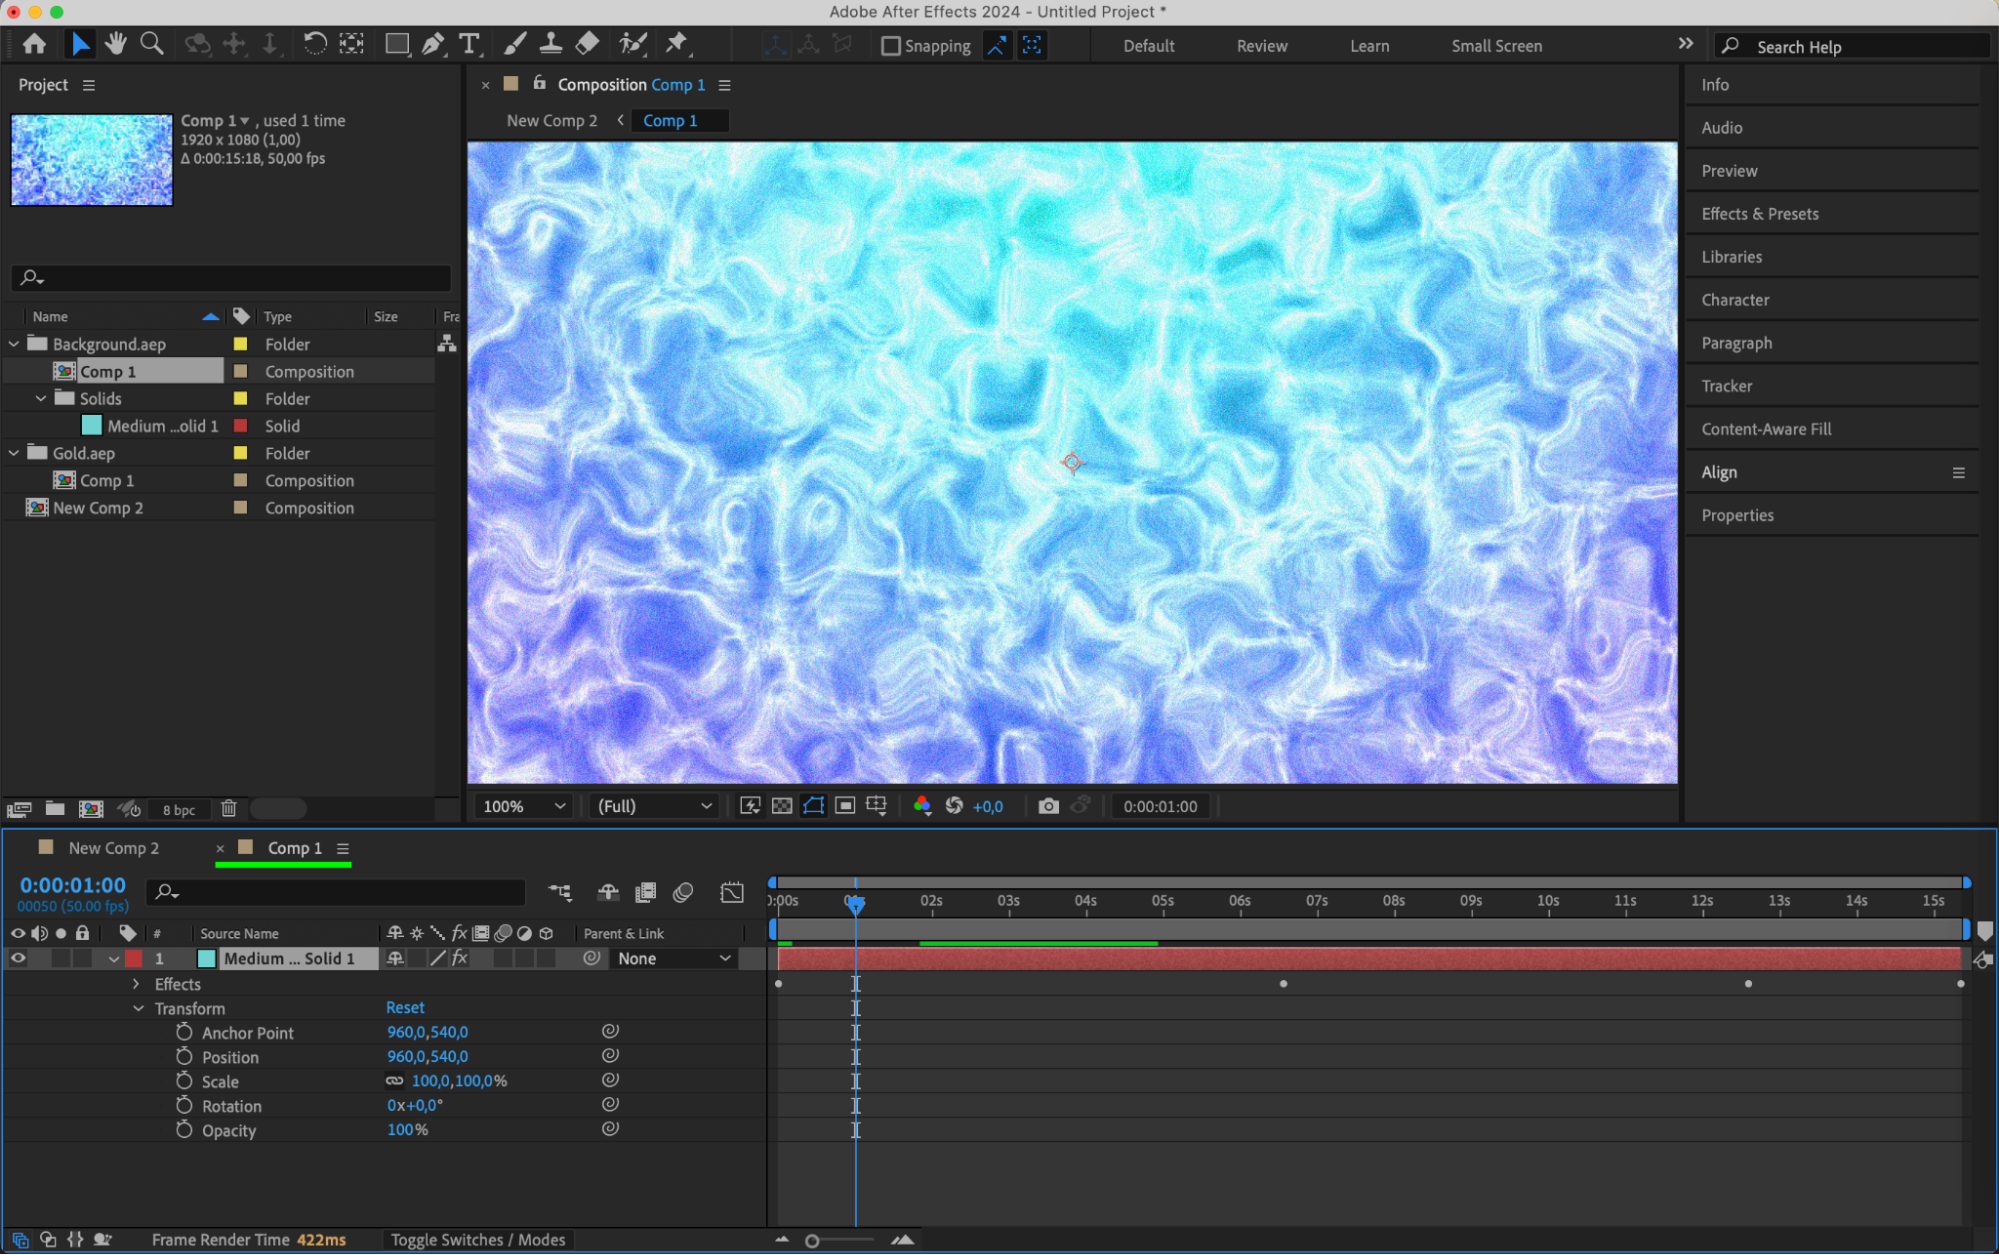The height and width of the screenshot is (1255, 1999).
Task: Select the Hand tool
Action: pos(116,44)
